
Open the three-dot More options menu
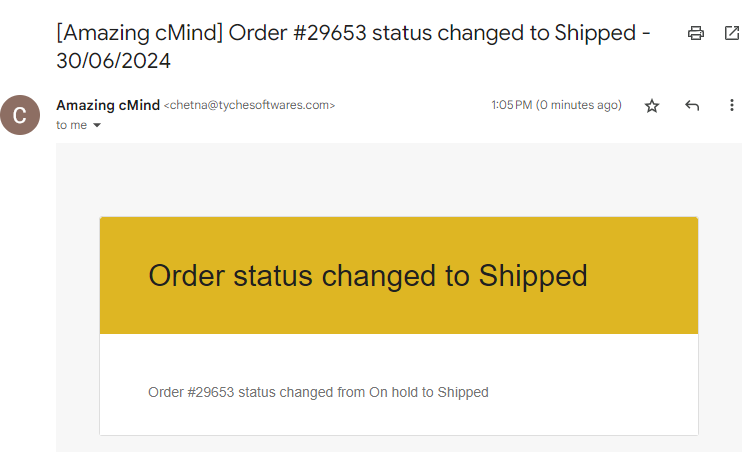731,105
